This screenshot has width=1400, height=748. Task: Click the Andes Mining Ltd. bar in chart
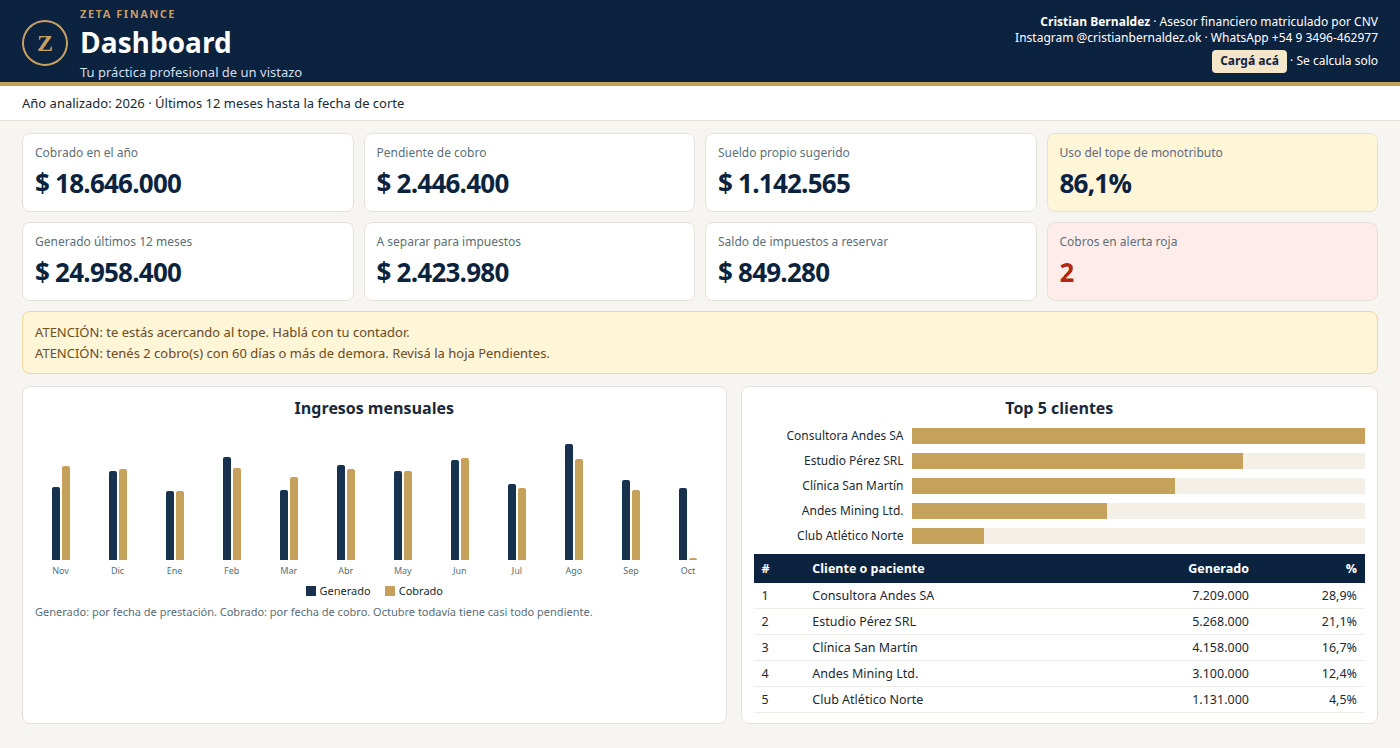pyautogui.click(x=1009, y=511)
